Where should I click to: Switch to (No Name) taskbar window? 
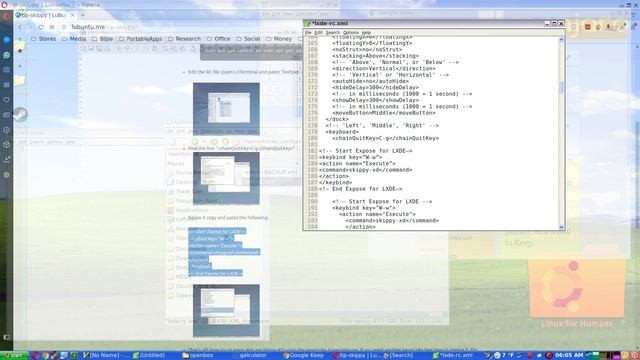coord(106,356)
